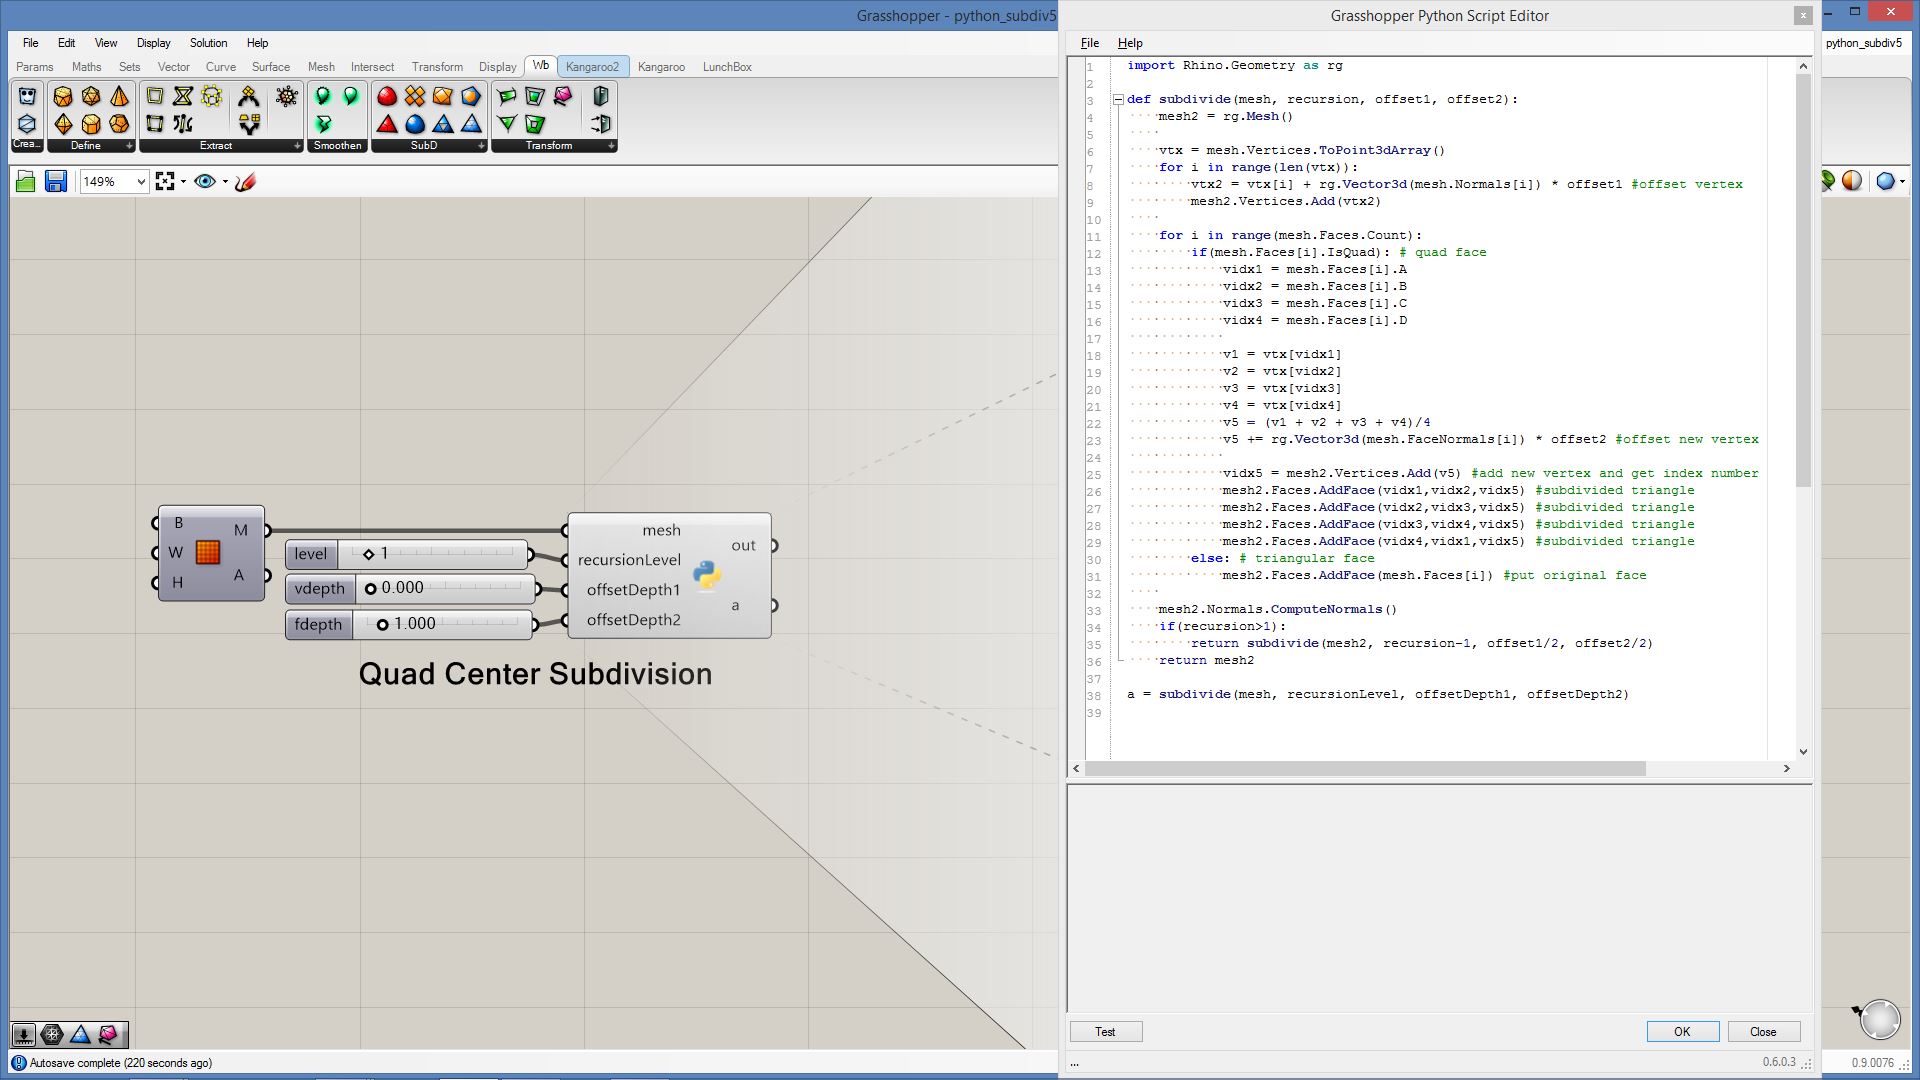Open the 149% zoom level dropdown
This screenshot has width=1920, height=1080.
click(141, 182)
